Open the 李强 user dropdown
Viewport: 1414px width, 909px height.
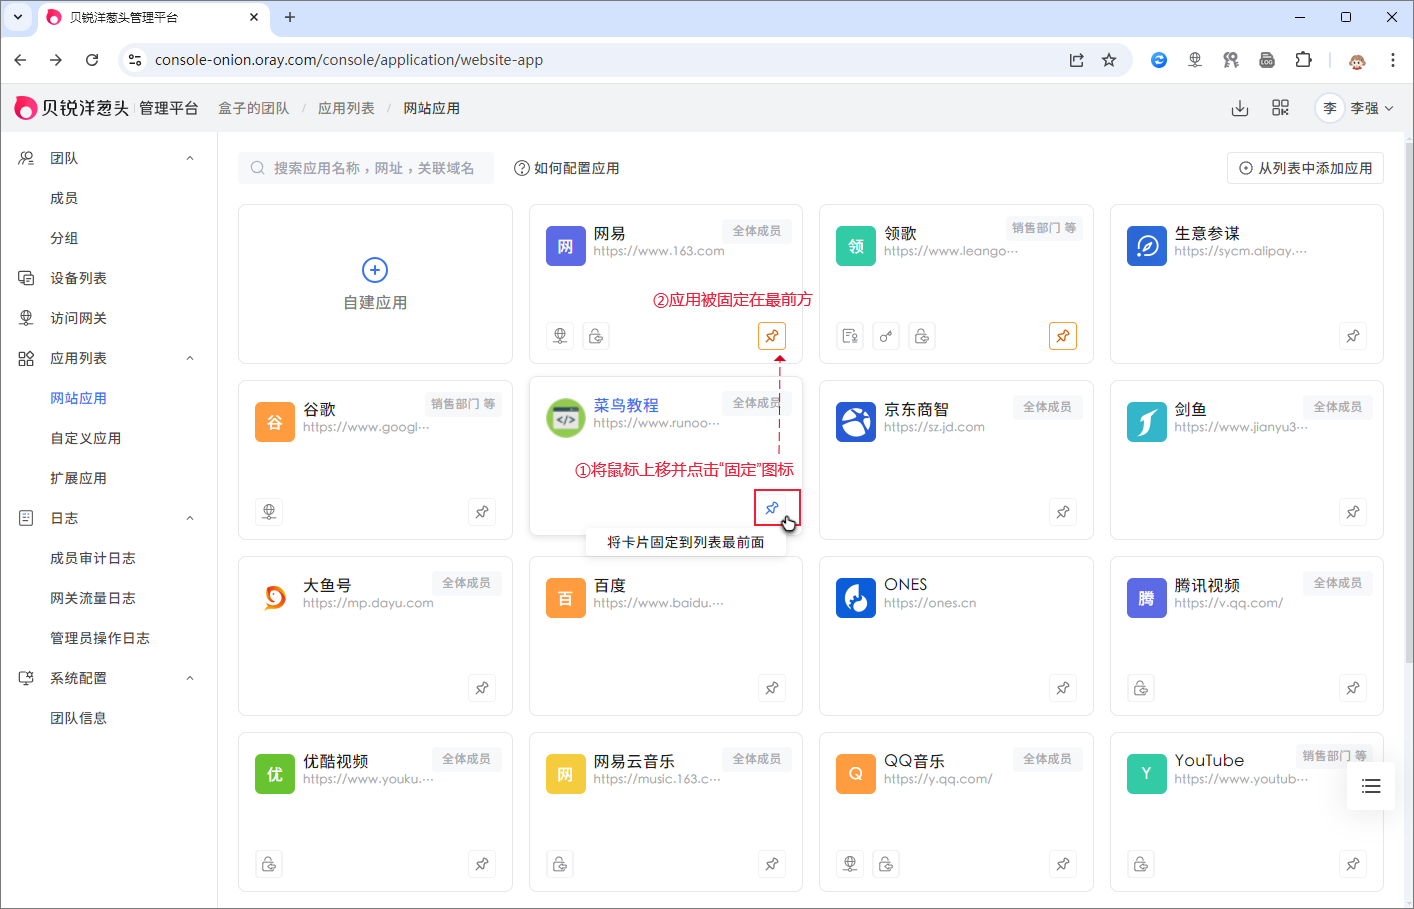[1356, 108]
